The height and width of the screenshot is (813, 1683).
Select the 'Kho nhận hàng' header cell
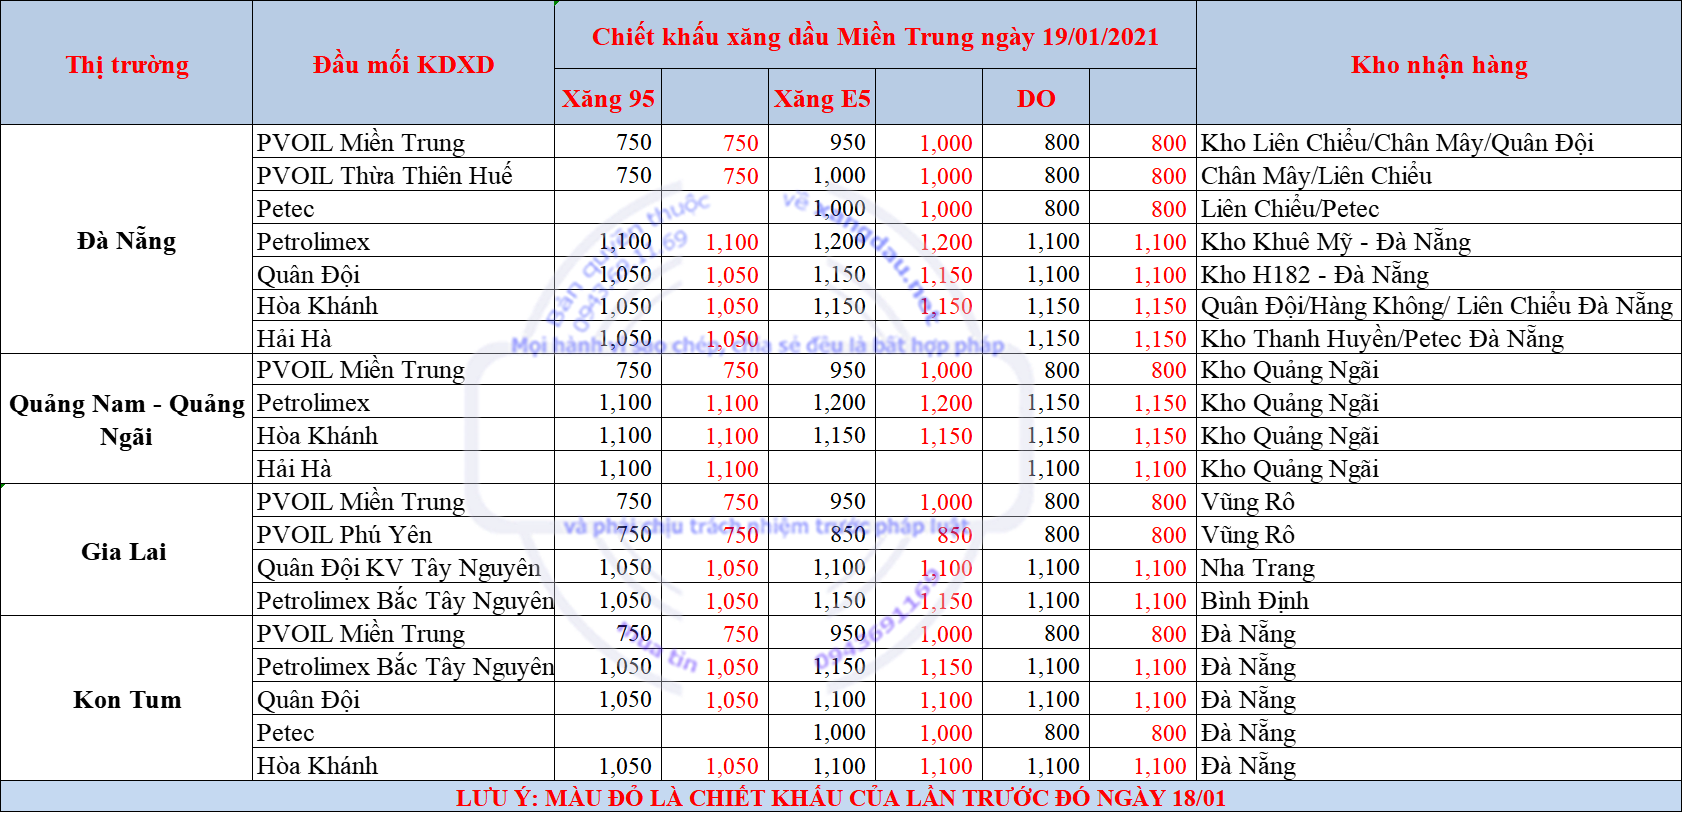pyautogui.click(x=1439, y=65)
